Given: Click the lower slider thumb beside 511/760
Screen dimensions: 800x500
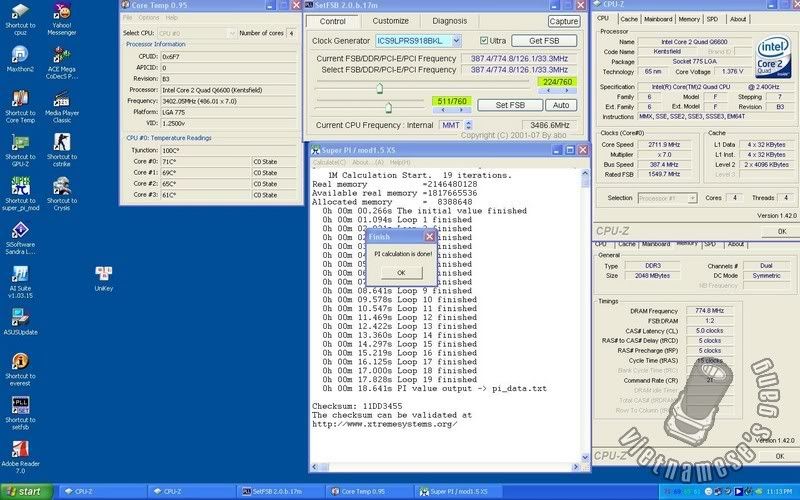Looking at the screenshot, I should 388,107.
